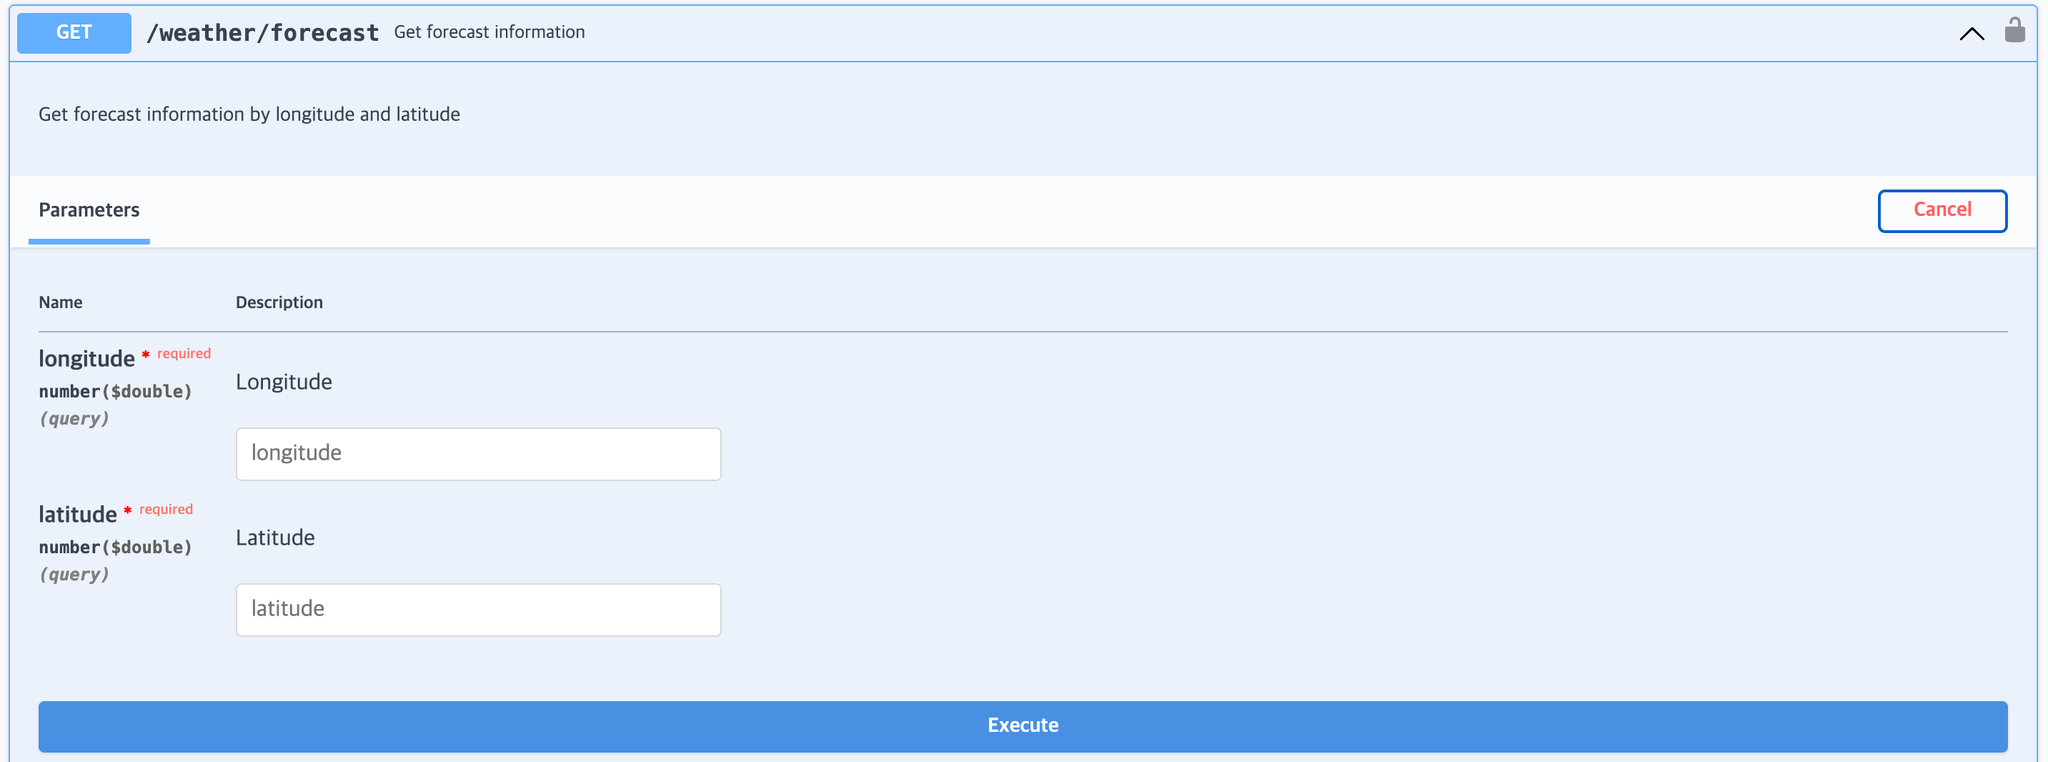This screenshot has width=2048, height=762.
Task: Click the blue GET method badge
Action: pyautogui.click(x=74, y=32)
